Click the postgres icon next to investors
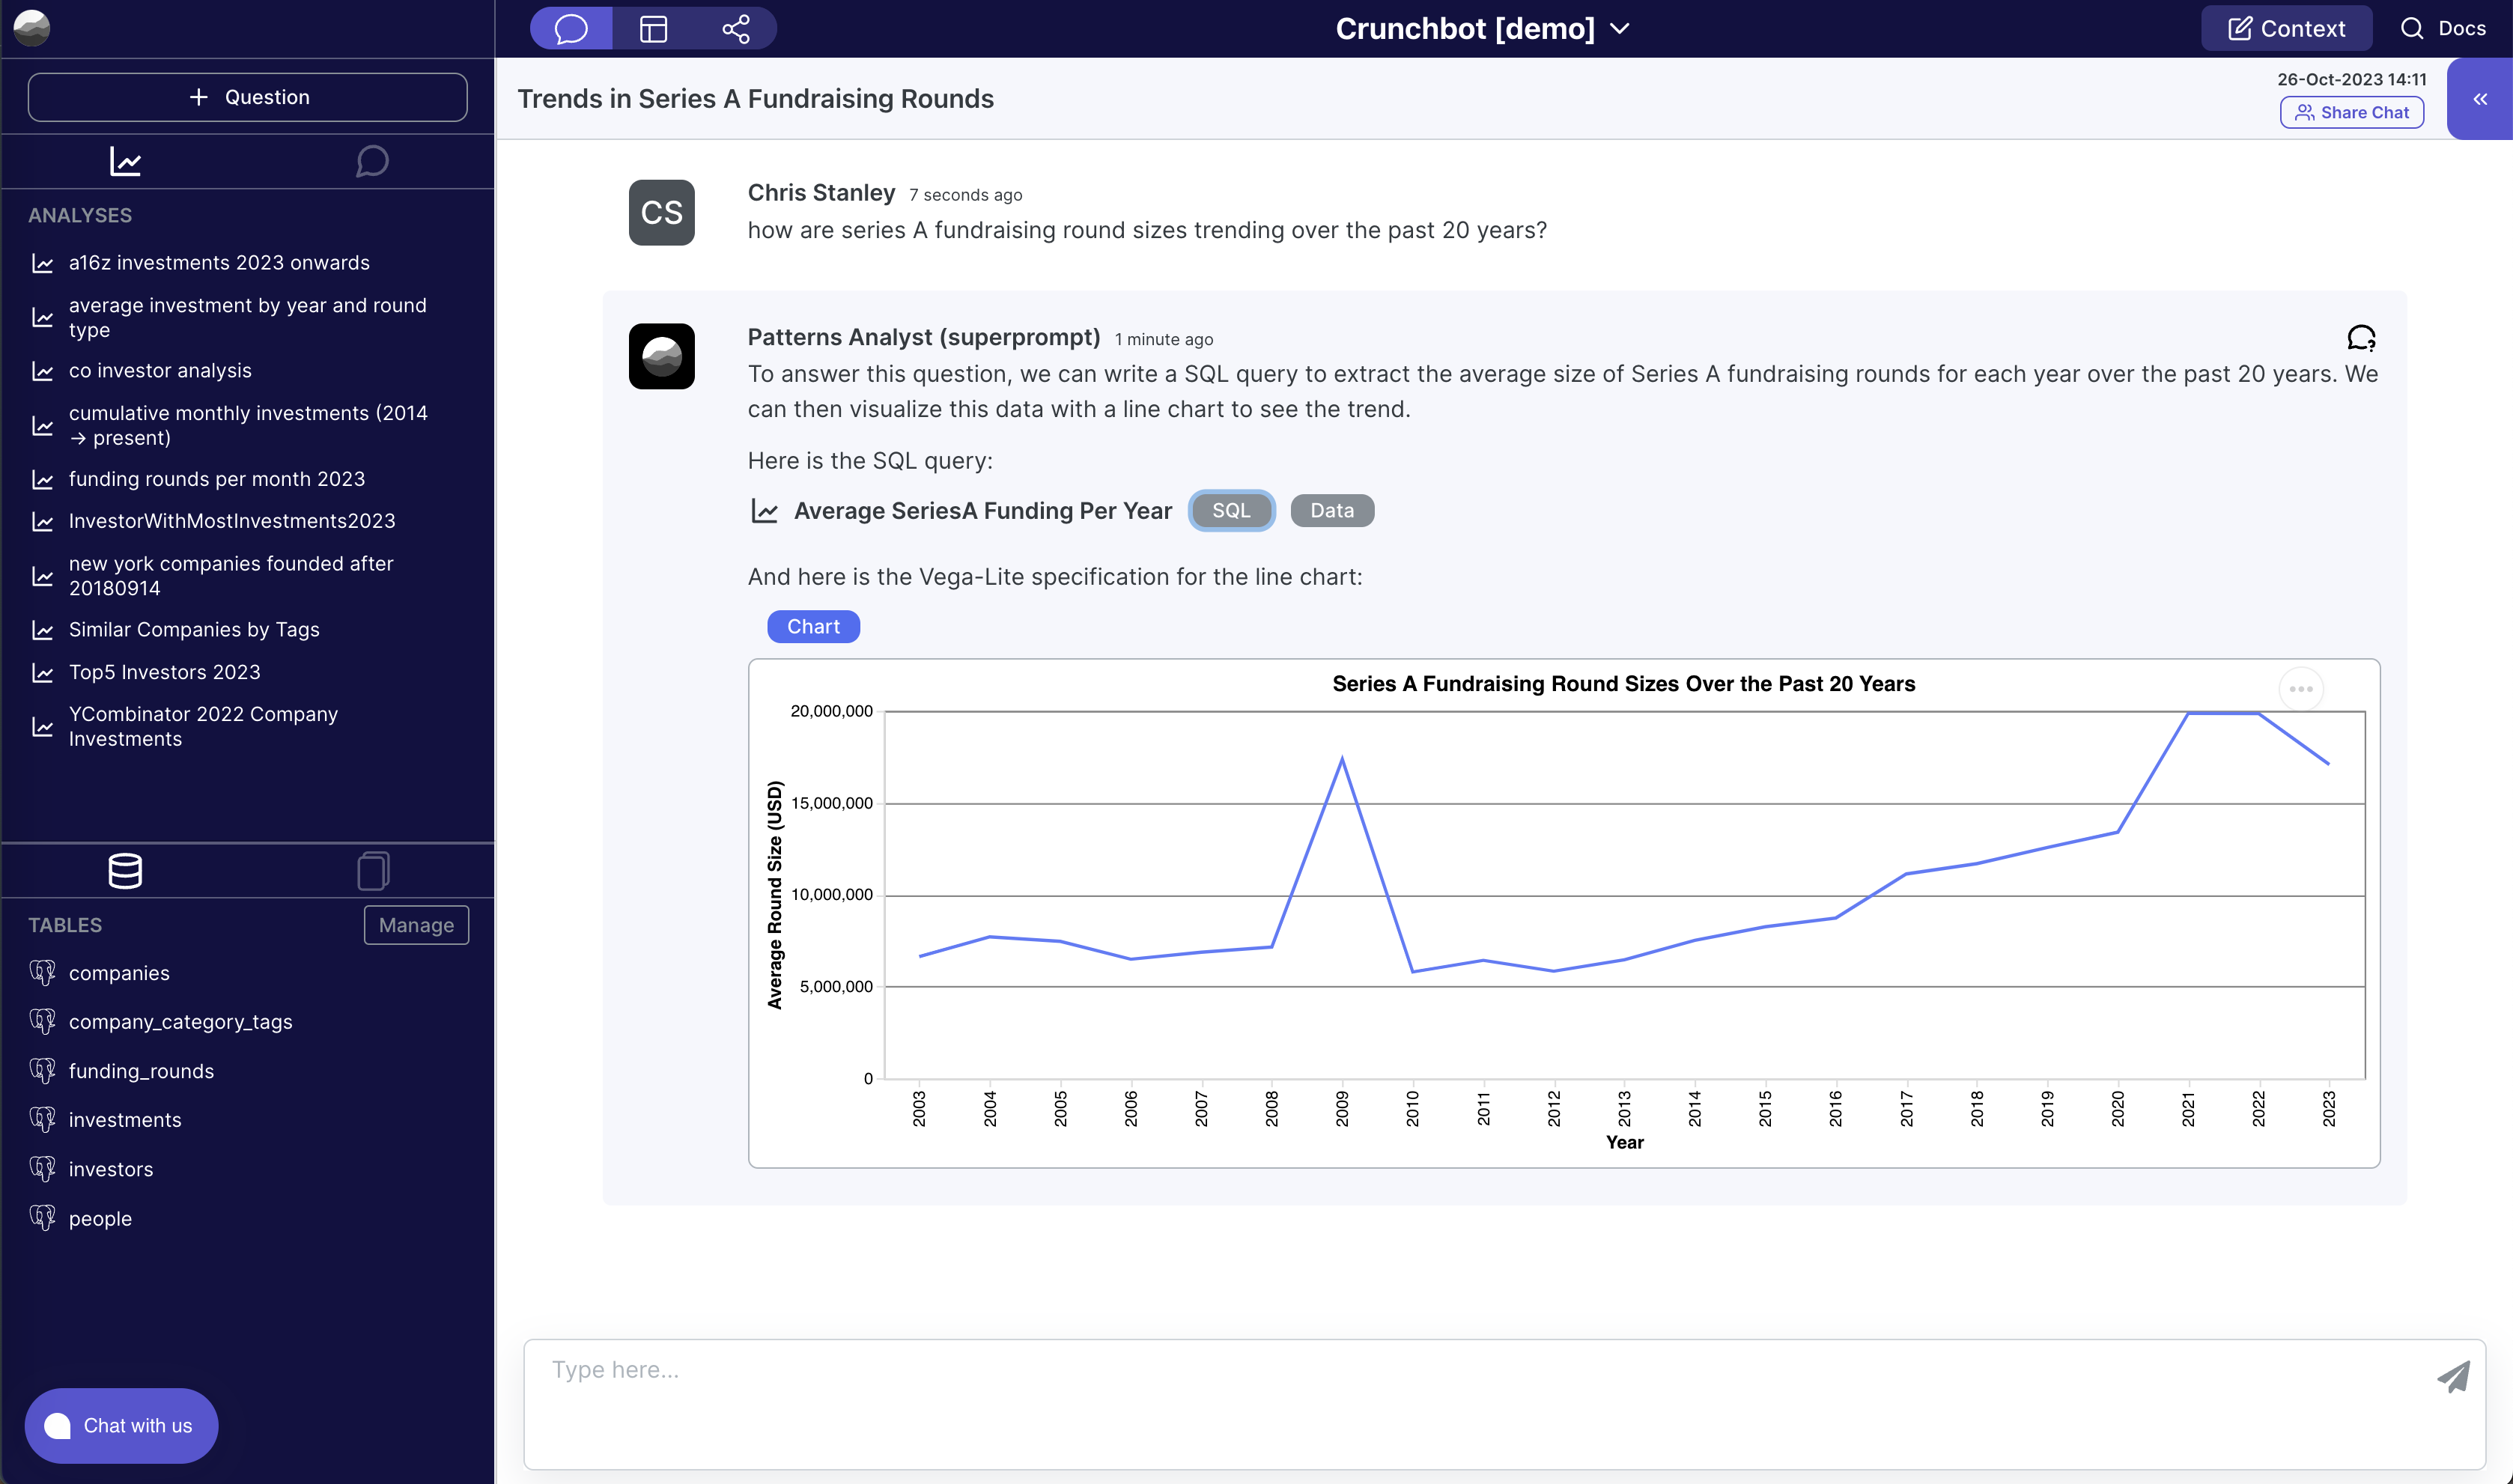2513x1484 pixels. (x=42, y=1168)
